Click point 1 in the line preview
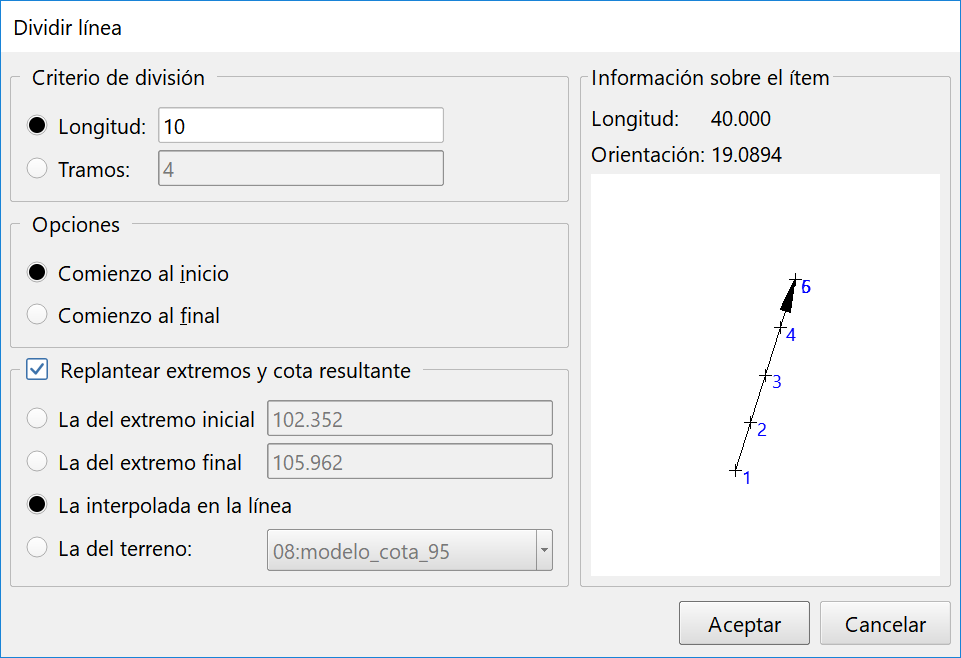Image resolution: width=961 pixels, height=658 pixels. coord(735,470)
